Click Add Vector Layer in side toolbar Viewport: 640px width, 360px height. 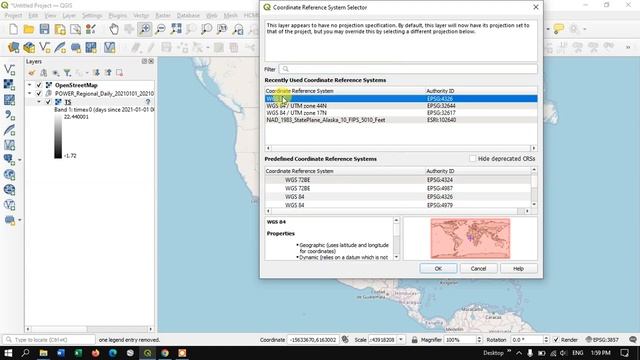pyautogui.click(x=9, y=69)
